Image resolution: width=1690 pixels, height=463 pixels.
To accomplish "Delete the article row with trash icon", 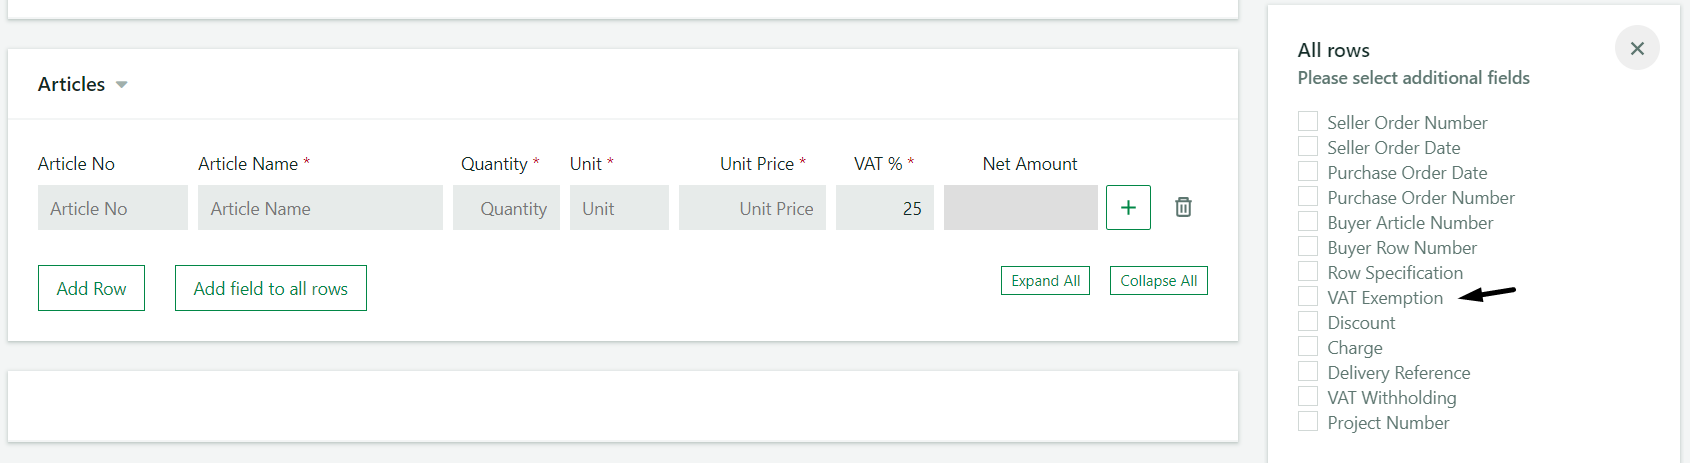I will pyautogui.click(x=1183, y=207).
